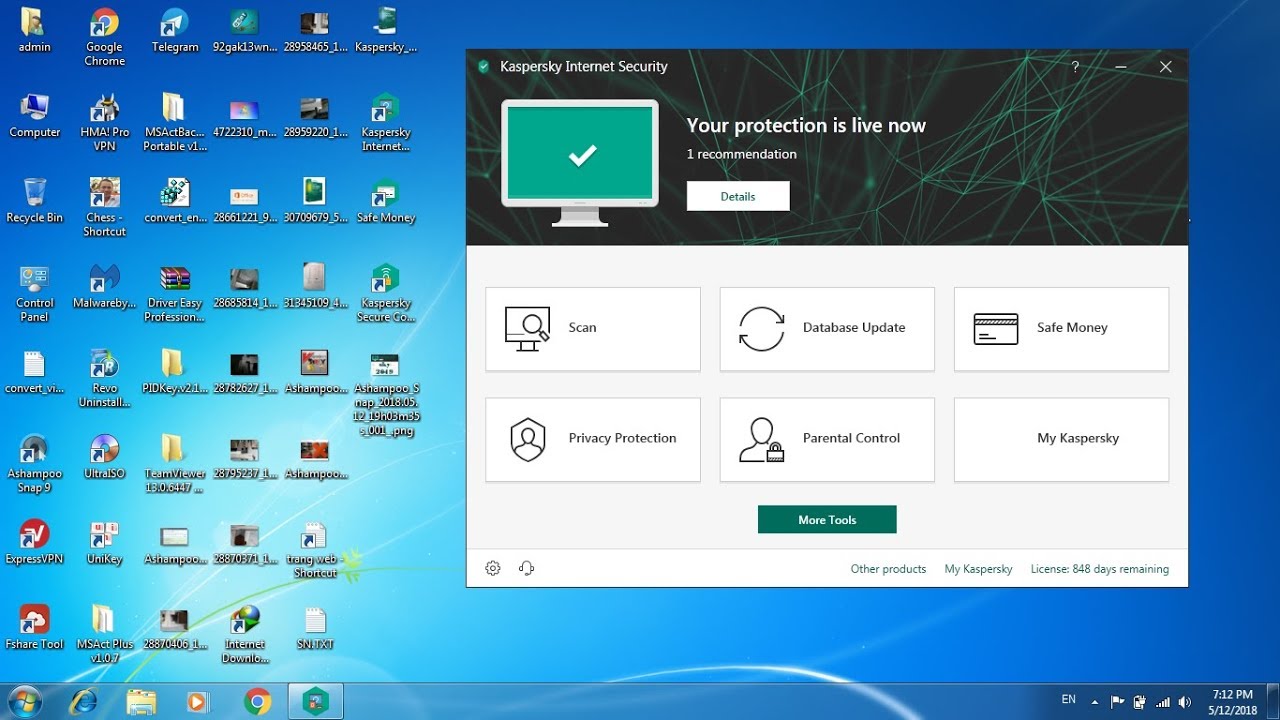1280x720 pixels.
Task: Select the PIDKey.v2.1 folder icon
Action: click(x=175, y=371)
